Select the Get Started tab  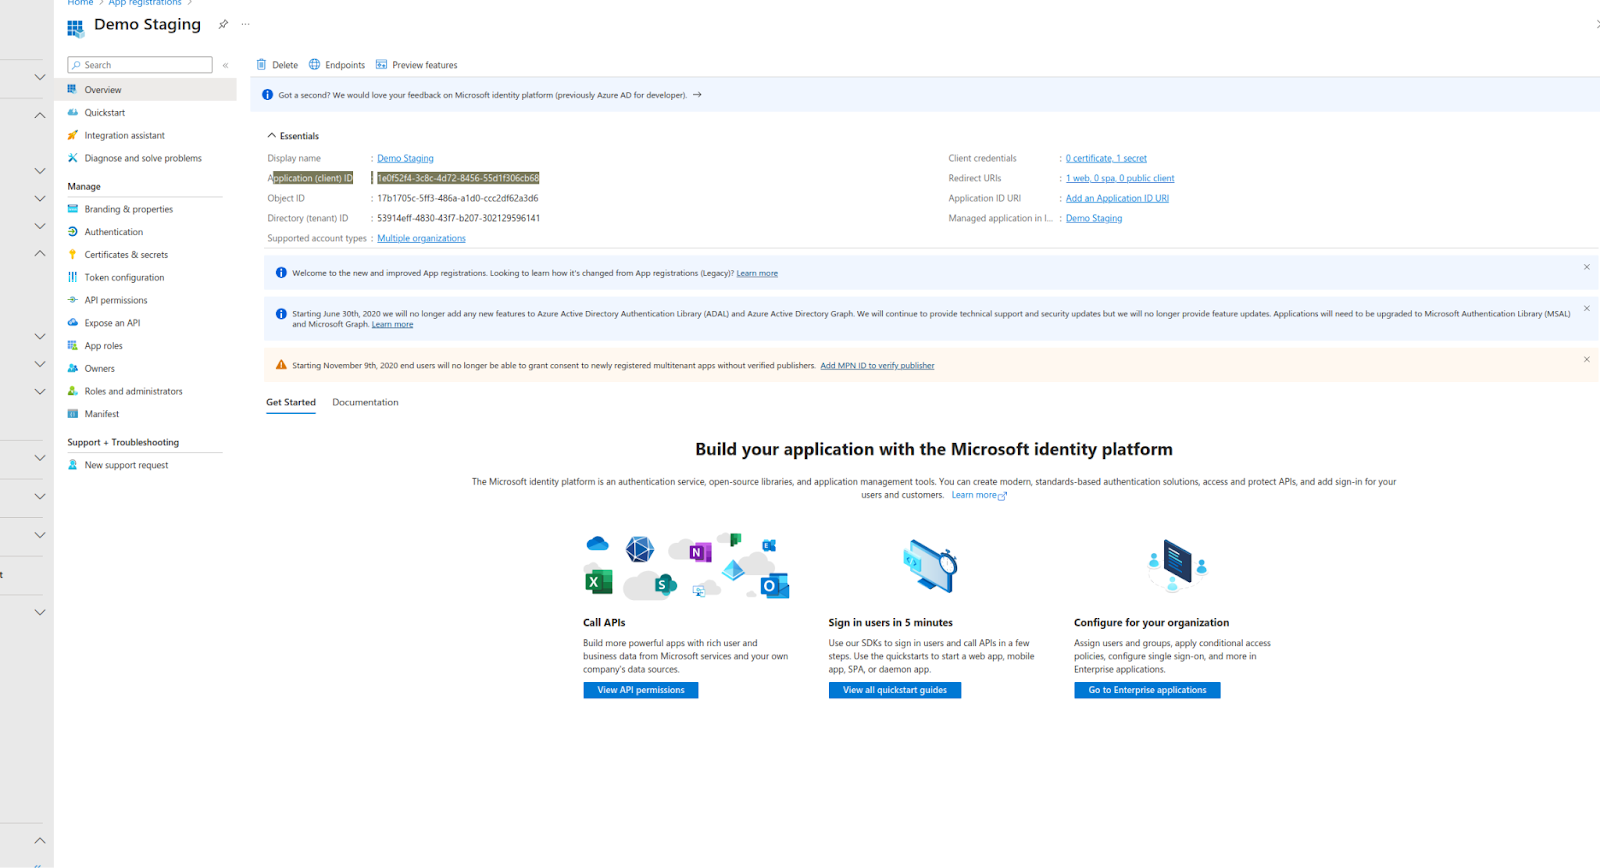click(x=291, y=403)
